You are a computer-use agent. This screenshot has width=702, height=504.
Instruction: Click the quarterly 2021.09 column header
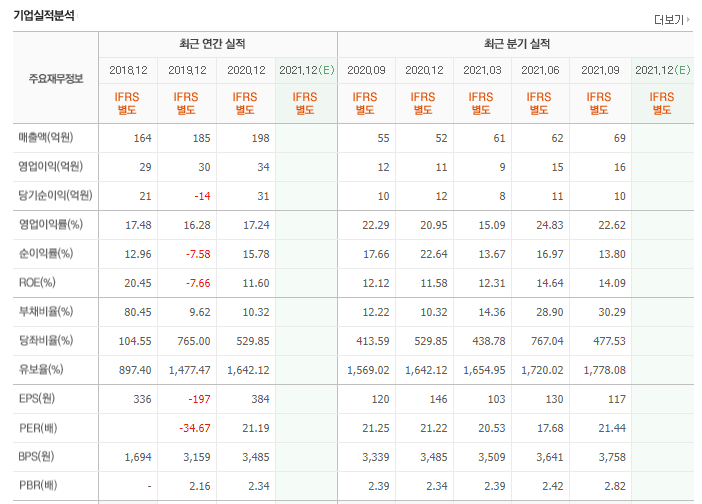[600, 70]
